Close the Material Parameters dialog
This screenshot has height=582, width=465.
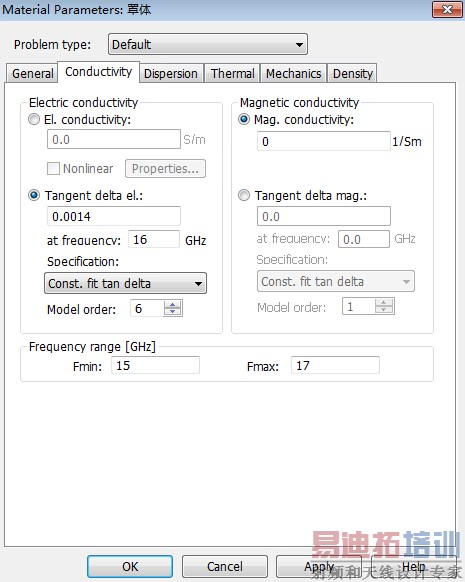tap(447, 9)
